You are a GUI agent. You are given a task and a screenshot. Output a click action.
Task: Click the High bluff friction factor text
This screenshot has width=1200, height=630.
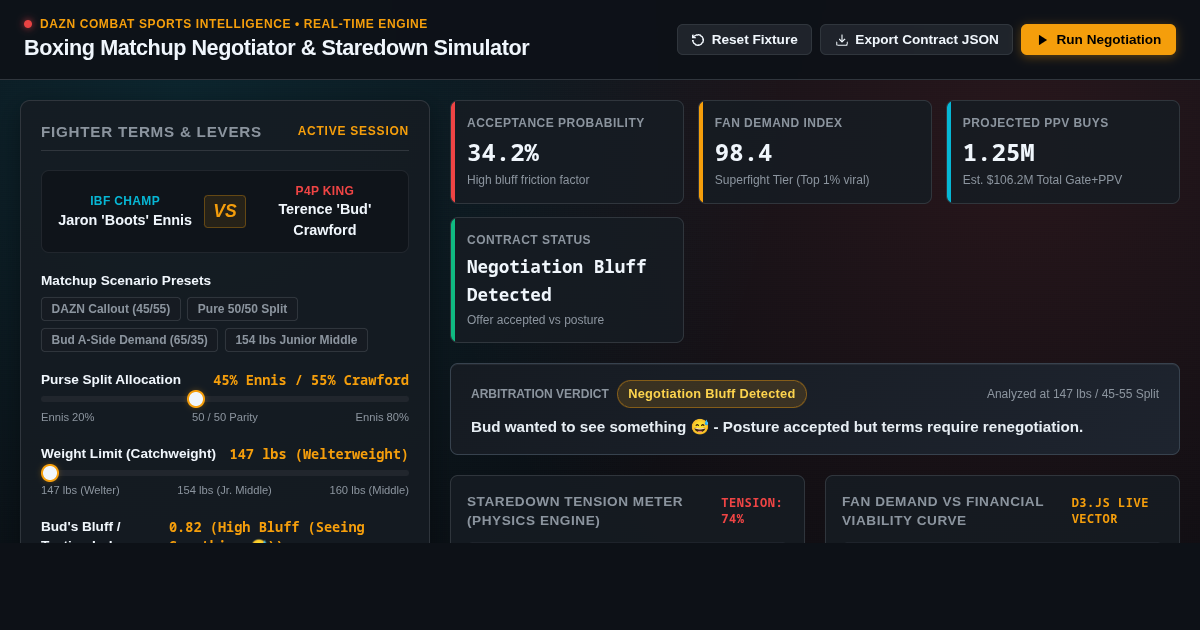(x=528, y=180)
